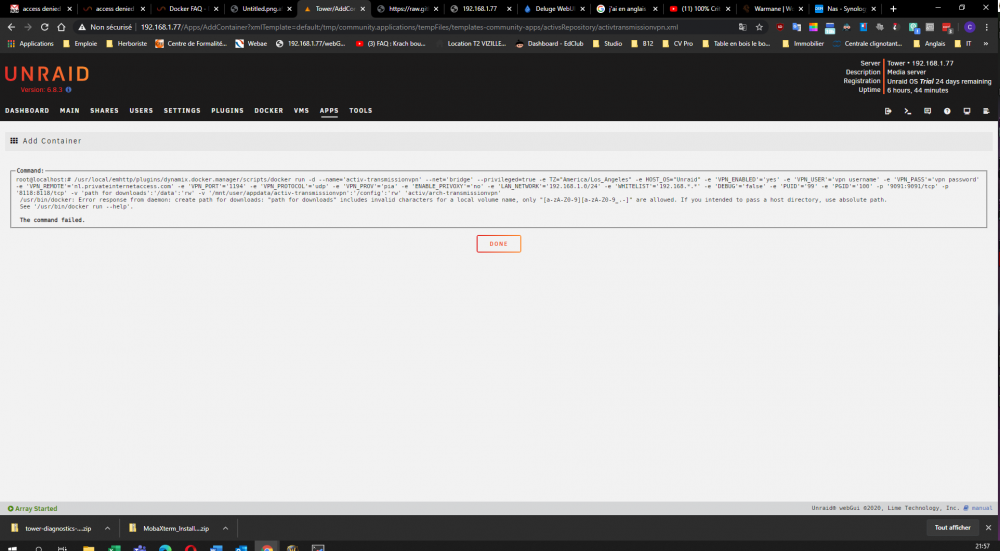1000x551 pixels.
Task: Switch to the 'Deluge WebUI' browser tab
Action: 552,9
